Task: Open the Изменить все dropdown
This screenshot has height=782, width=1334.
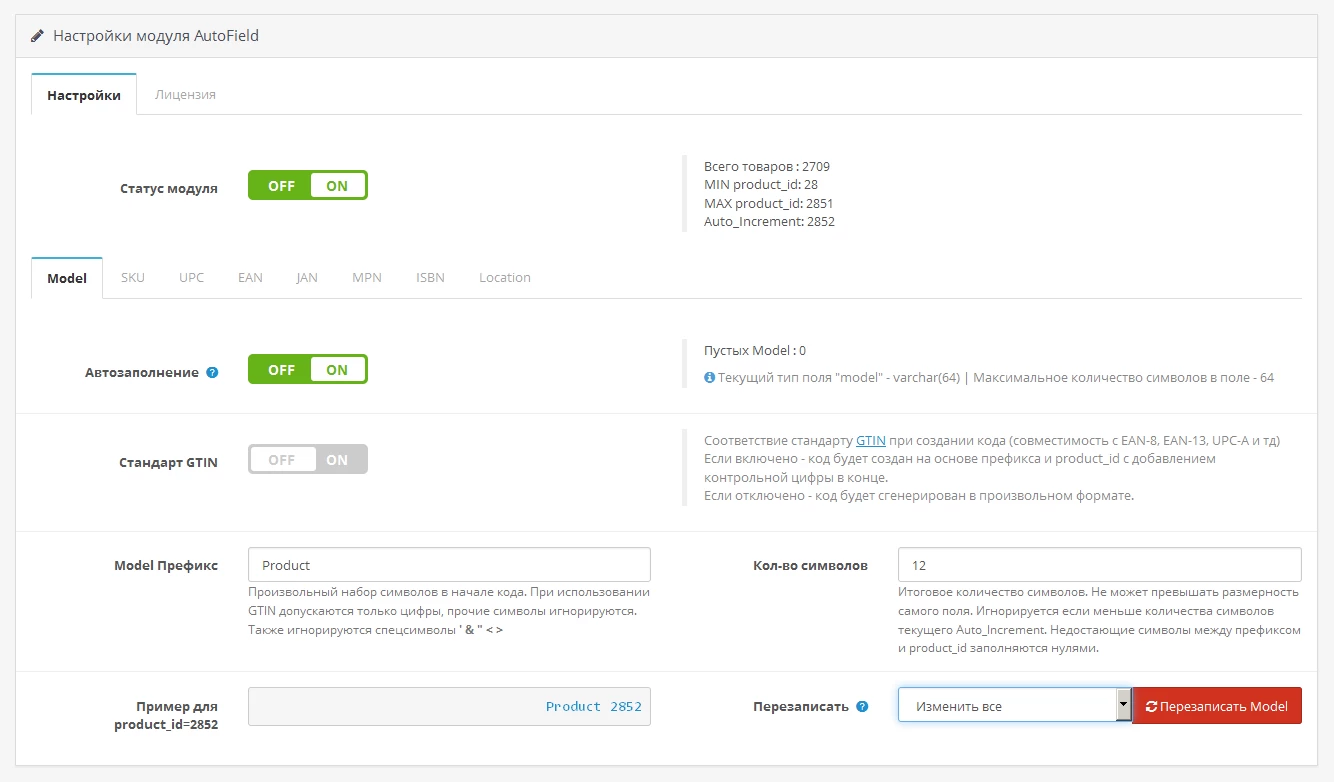Action: point(1014,705)
